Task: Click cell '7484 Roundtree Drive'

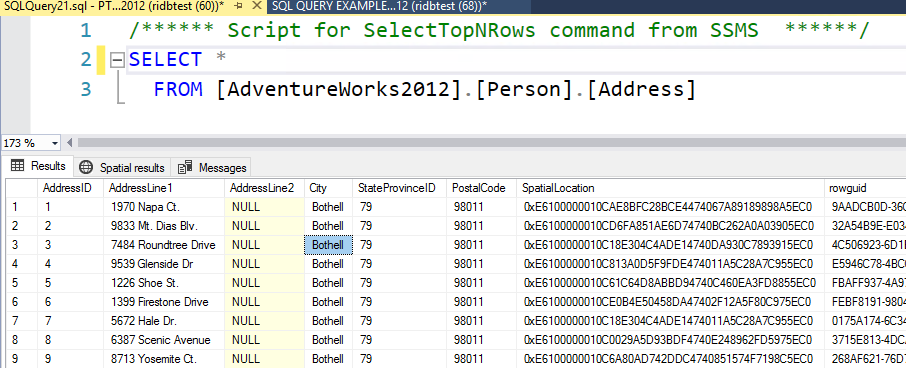Action: click(164, 245)
